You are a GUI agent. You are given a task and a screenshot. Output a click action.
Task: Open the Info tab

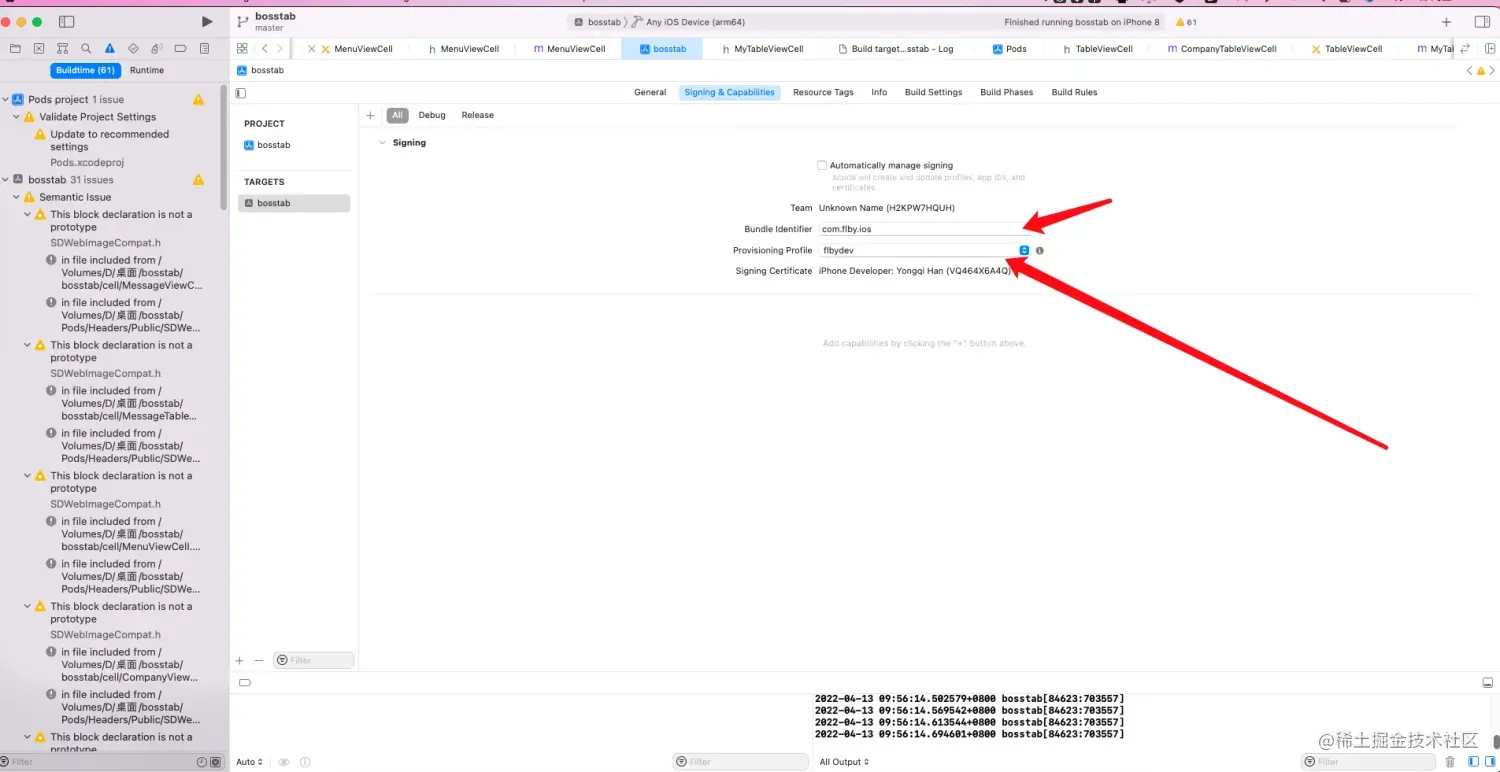point(879,92)
